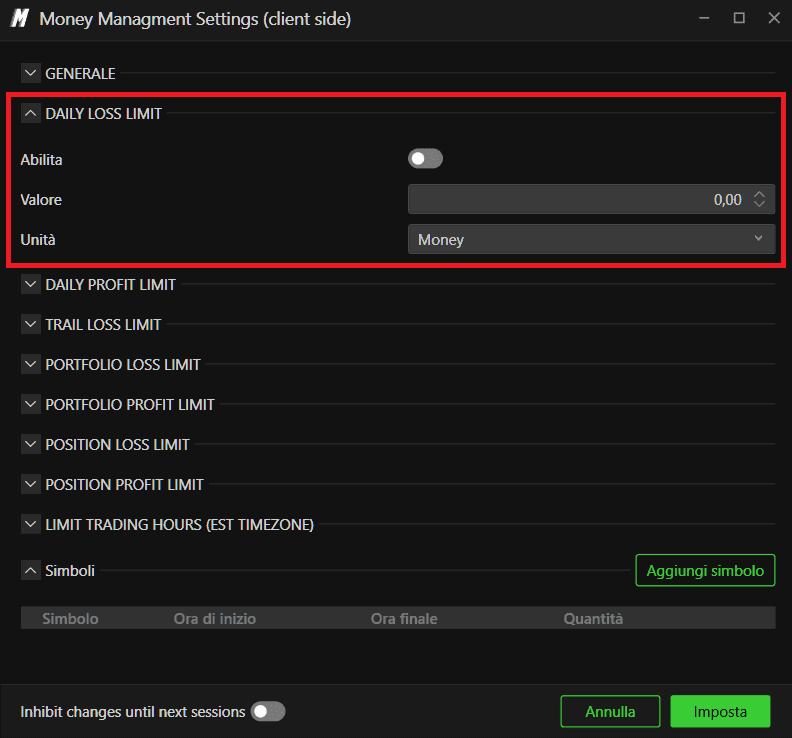The image size is (792, 738).
Task: Click the Aggiungi simbolo button
Action: point(705,570)
